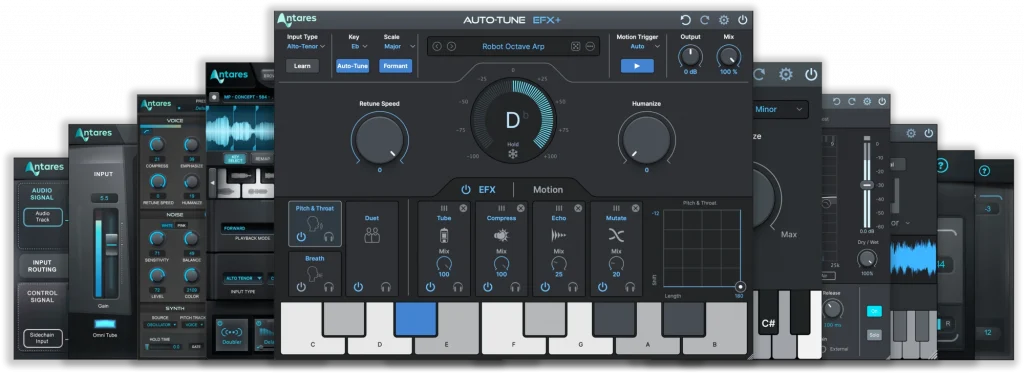Toggle the Mutate power button
Image resolution: width=1024 pixels, height=373 pixels.
(x=602, y=287)
